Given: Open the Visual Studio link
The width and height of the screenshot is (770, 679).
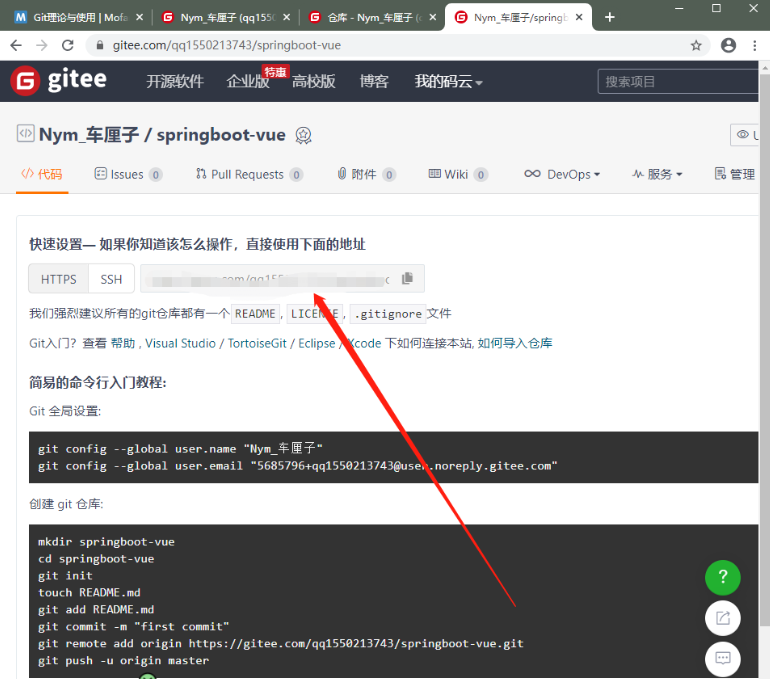Looking at the screenshot, I should (x=180, y=343).
